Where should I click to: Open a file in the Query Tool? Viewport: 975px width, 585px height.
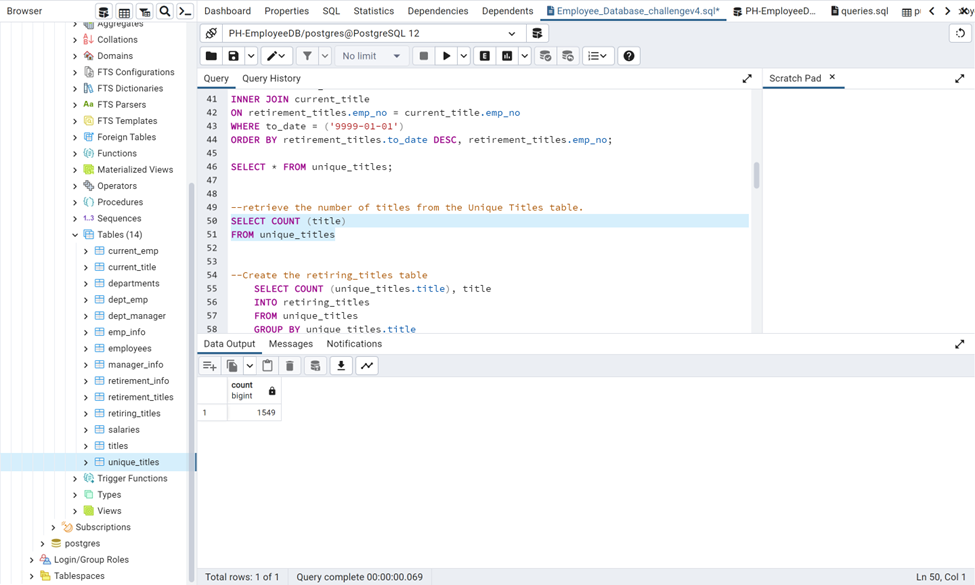pos(211,55)
